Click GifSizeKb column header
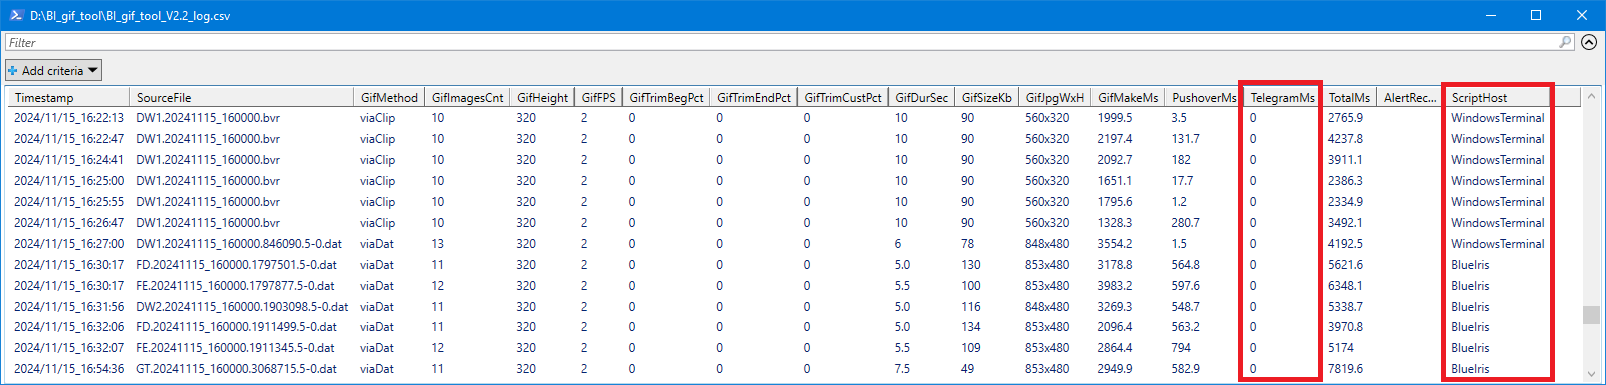Image resolution: width=1606 pixels, height=385 pixels. tap(986, 97)
